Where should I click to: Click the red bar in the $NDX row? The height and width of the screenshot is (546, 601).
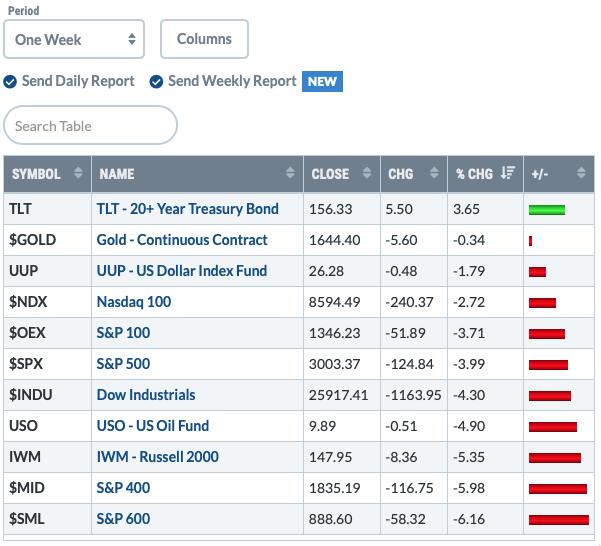coord(542,303)
